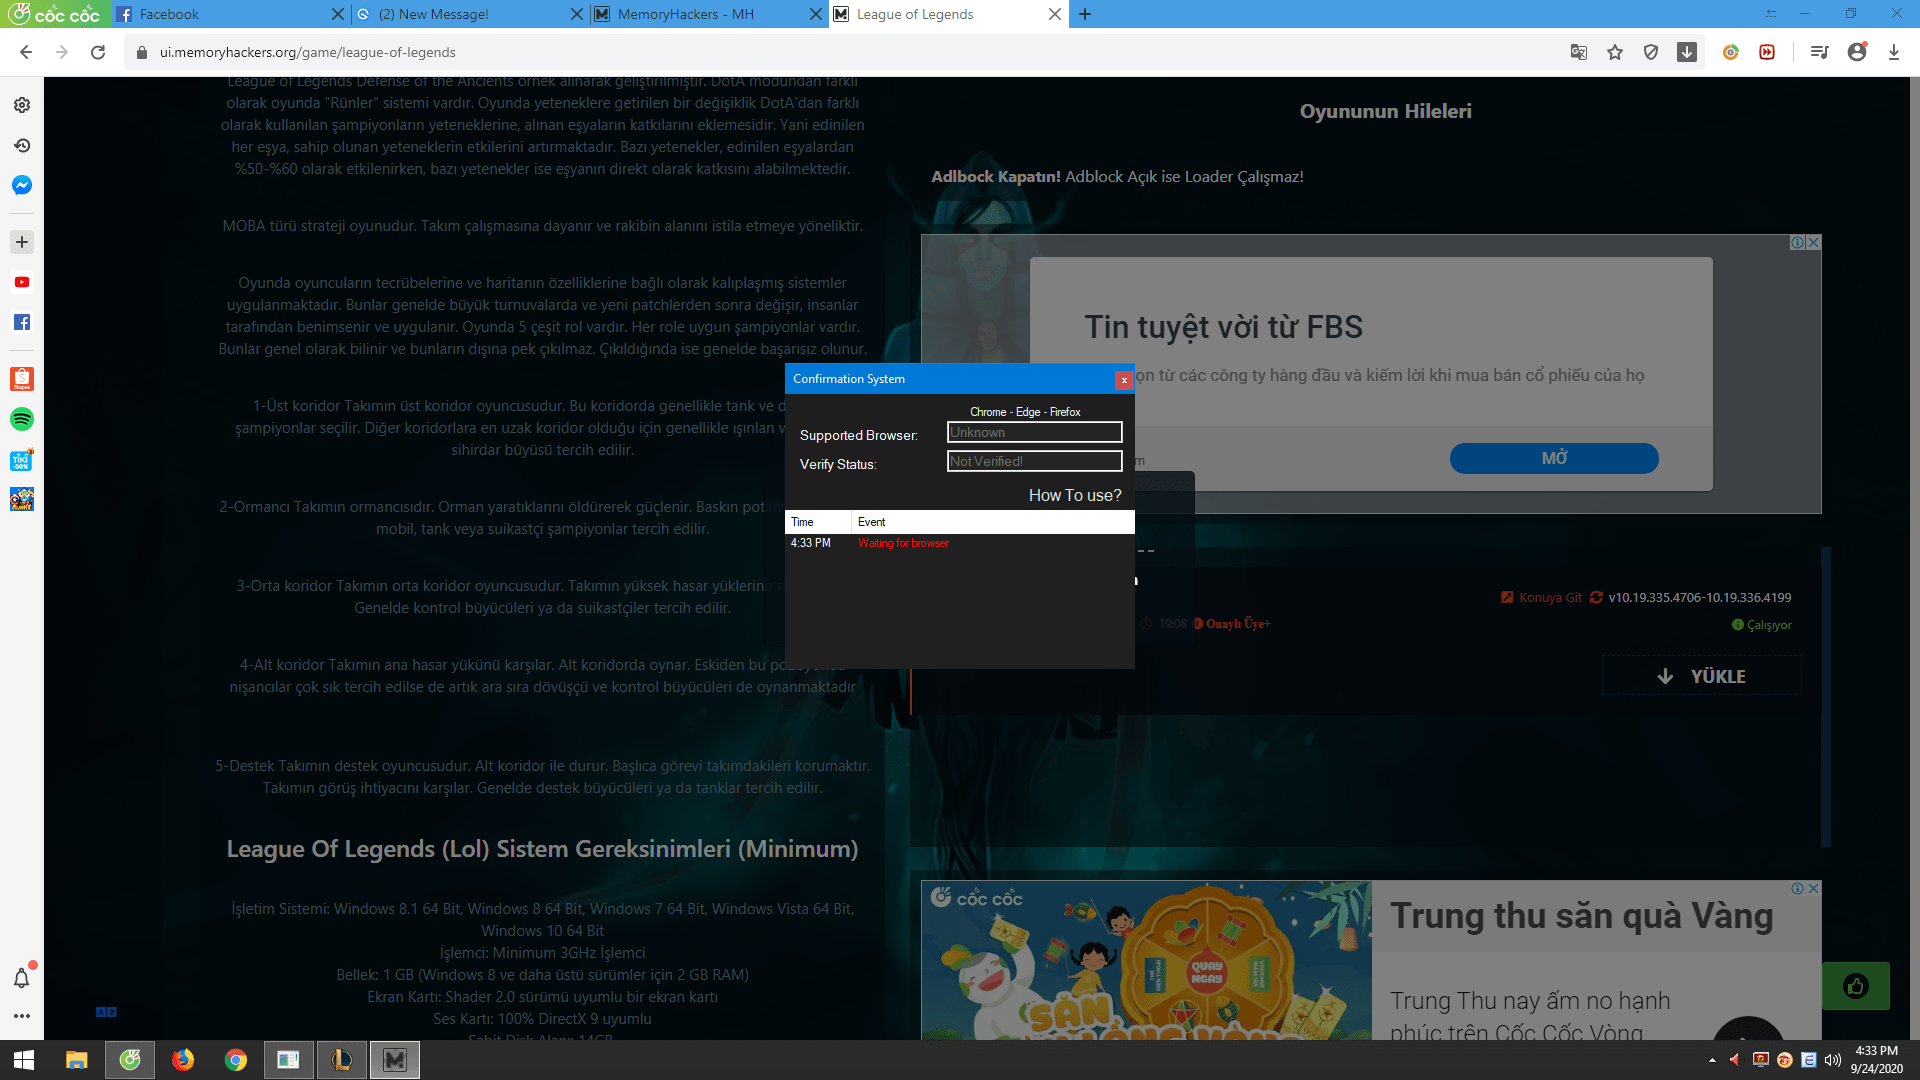Screen dimensions: 1920x1080
Task: Open a new browser tab
Action: pos(1085,14)
